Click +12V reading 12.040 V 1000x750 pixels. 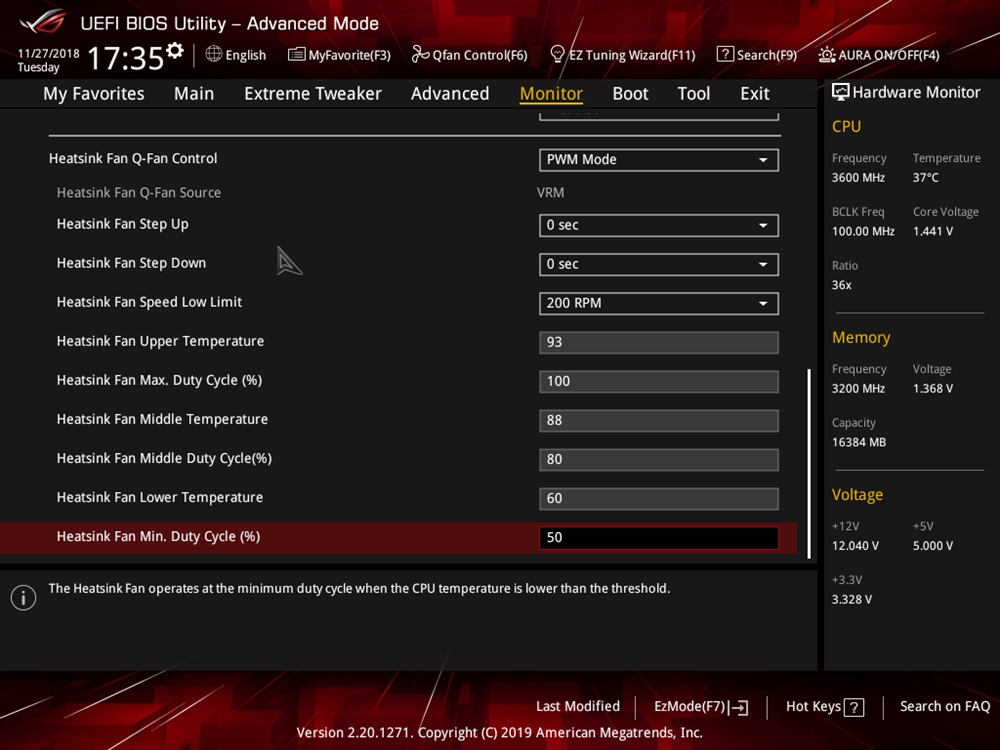point(855,545)
